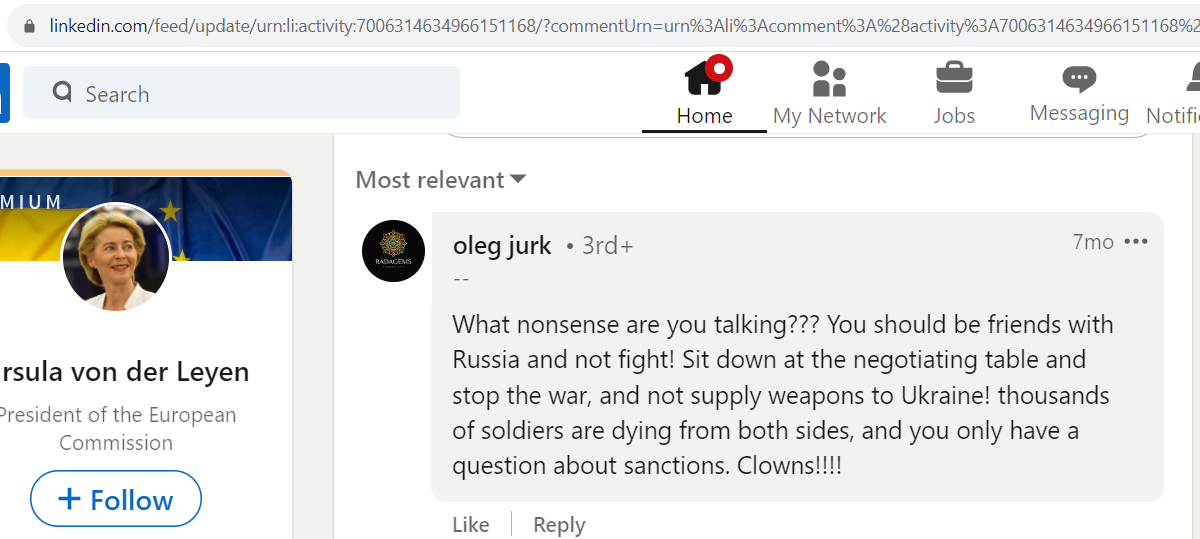Open the My Network icon
This screenshot has width=1200, height=539.
(829, 78)
